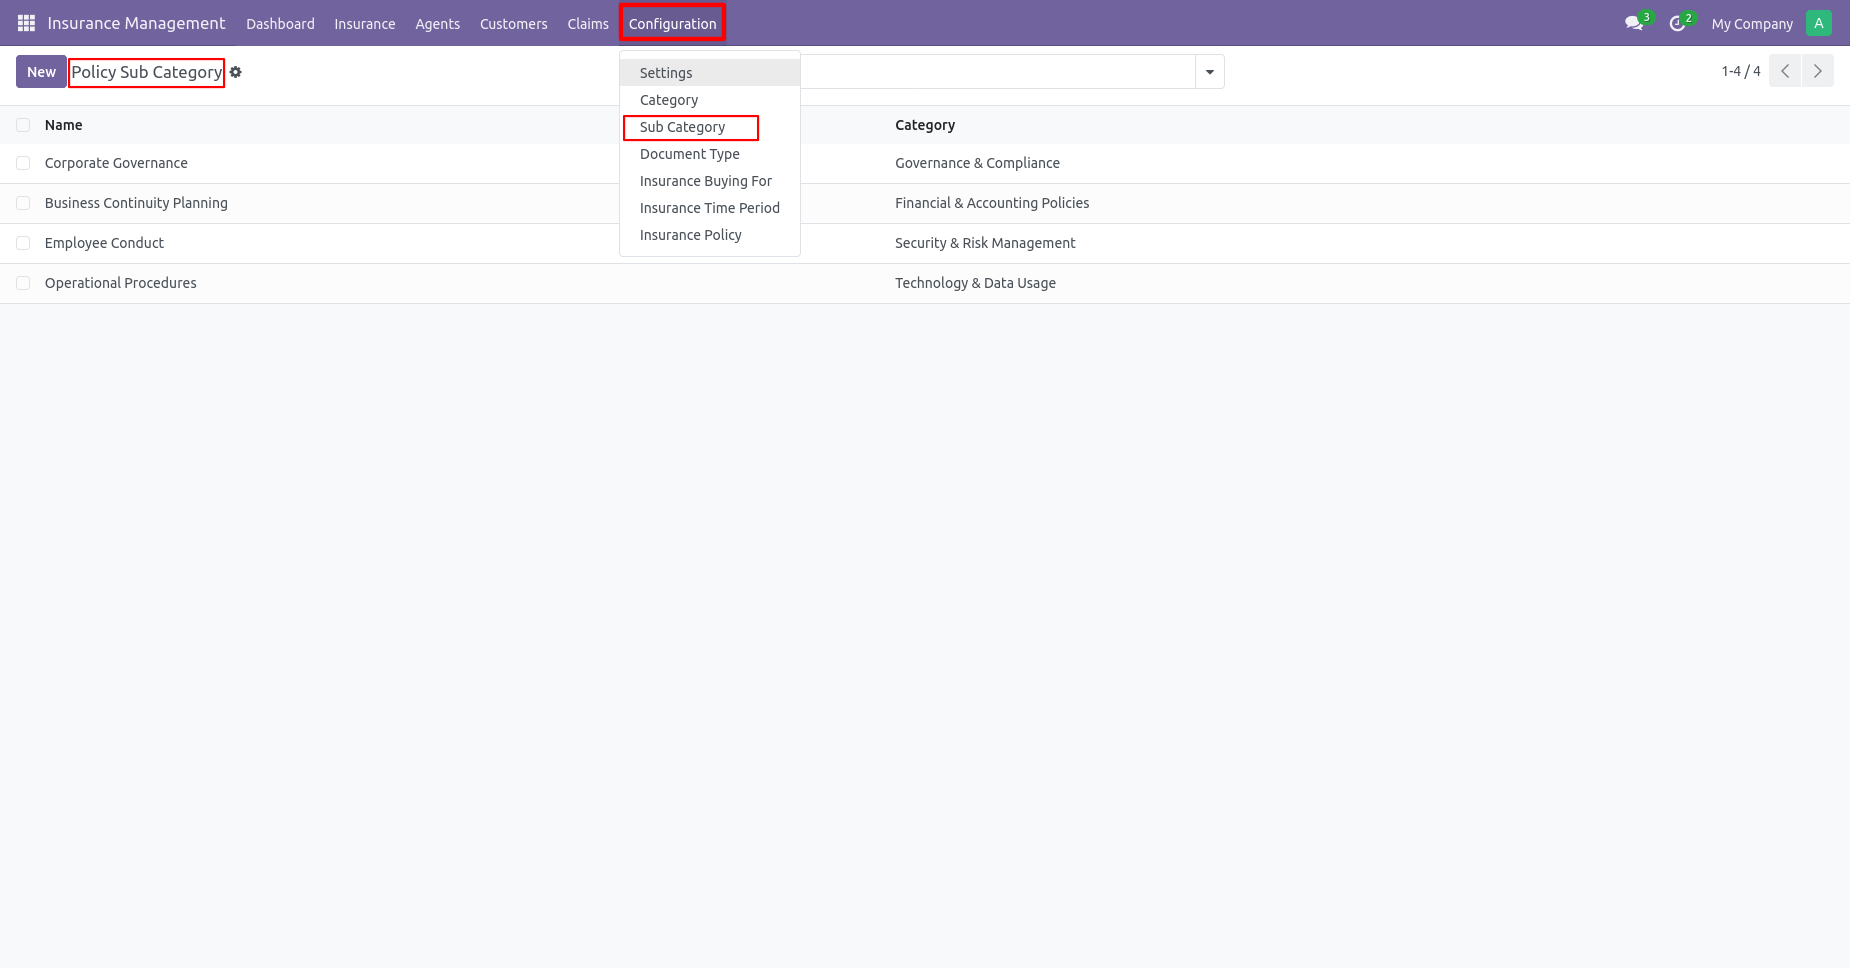This screenshot has height=968, width=1850.
Task: Click the Policy Sub Category breadcrumb title
Action: pyautogui.click(x=147, y=72)
